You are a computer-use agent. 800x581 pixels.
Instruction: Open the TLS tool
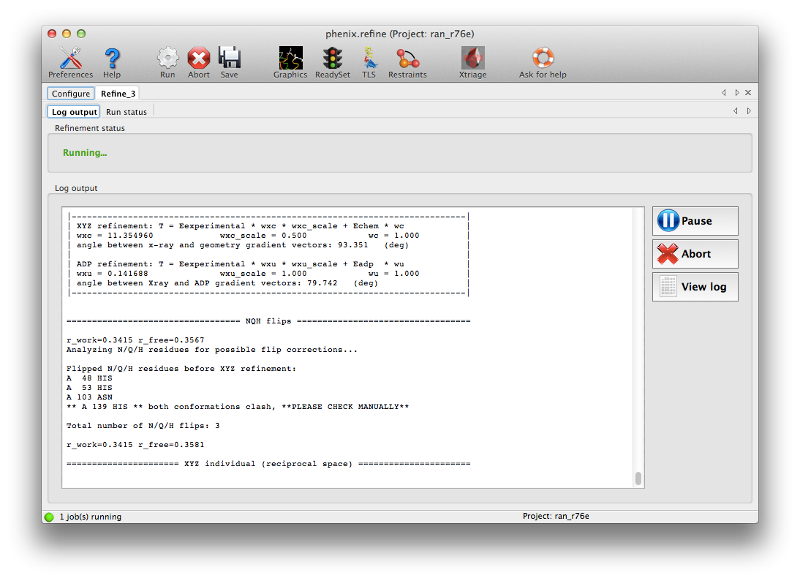click(368, 60)
